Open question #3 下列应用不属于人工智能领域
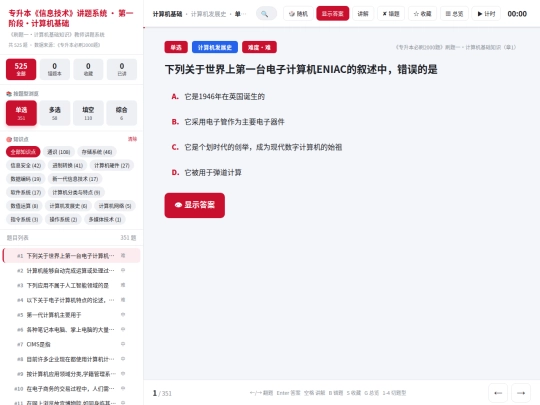 (x=71, y=285)
